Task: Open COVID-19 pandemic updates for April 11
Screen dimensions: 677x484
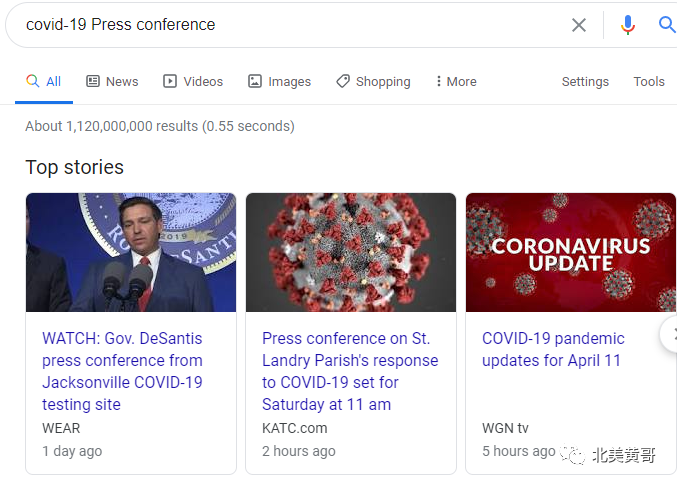Action: coord(553,349)
